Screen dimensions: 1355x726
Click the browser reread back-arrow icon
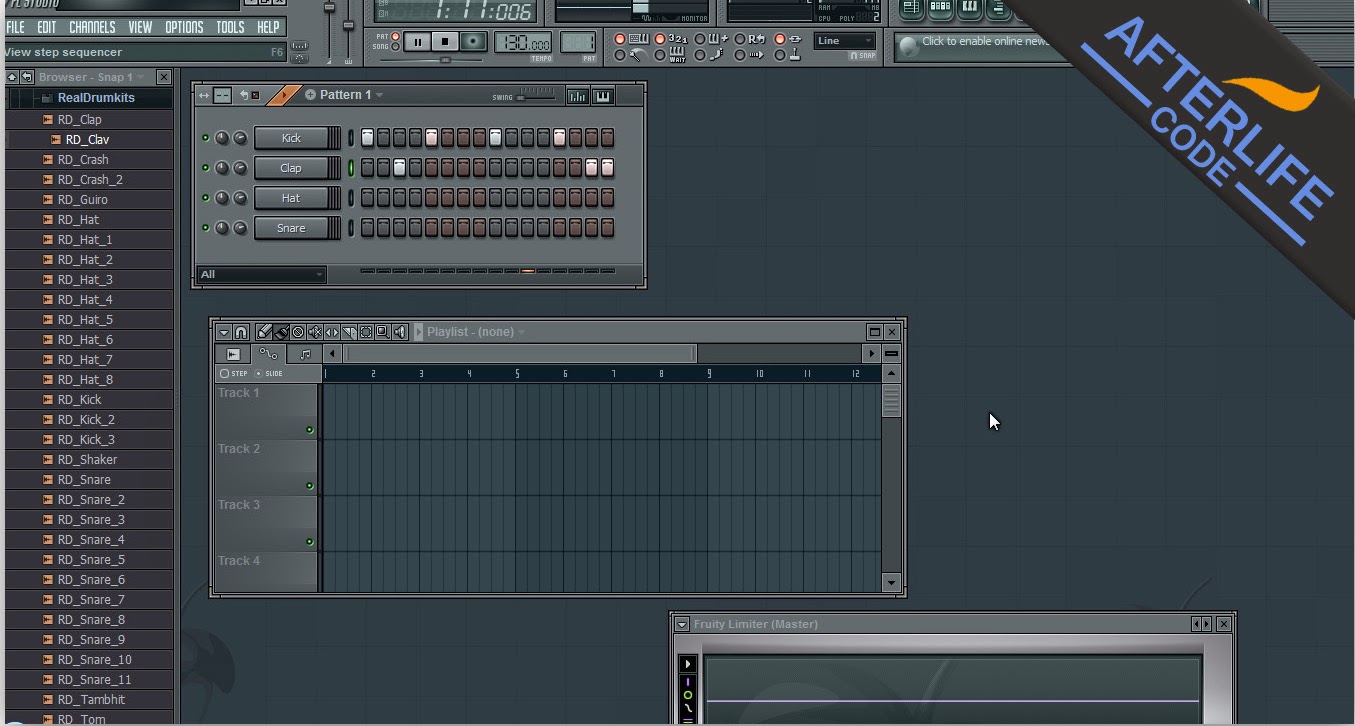click(27, 77)
